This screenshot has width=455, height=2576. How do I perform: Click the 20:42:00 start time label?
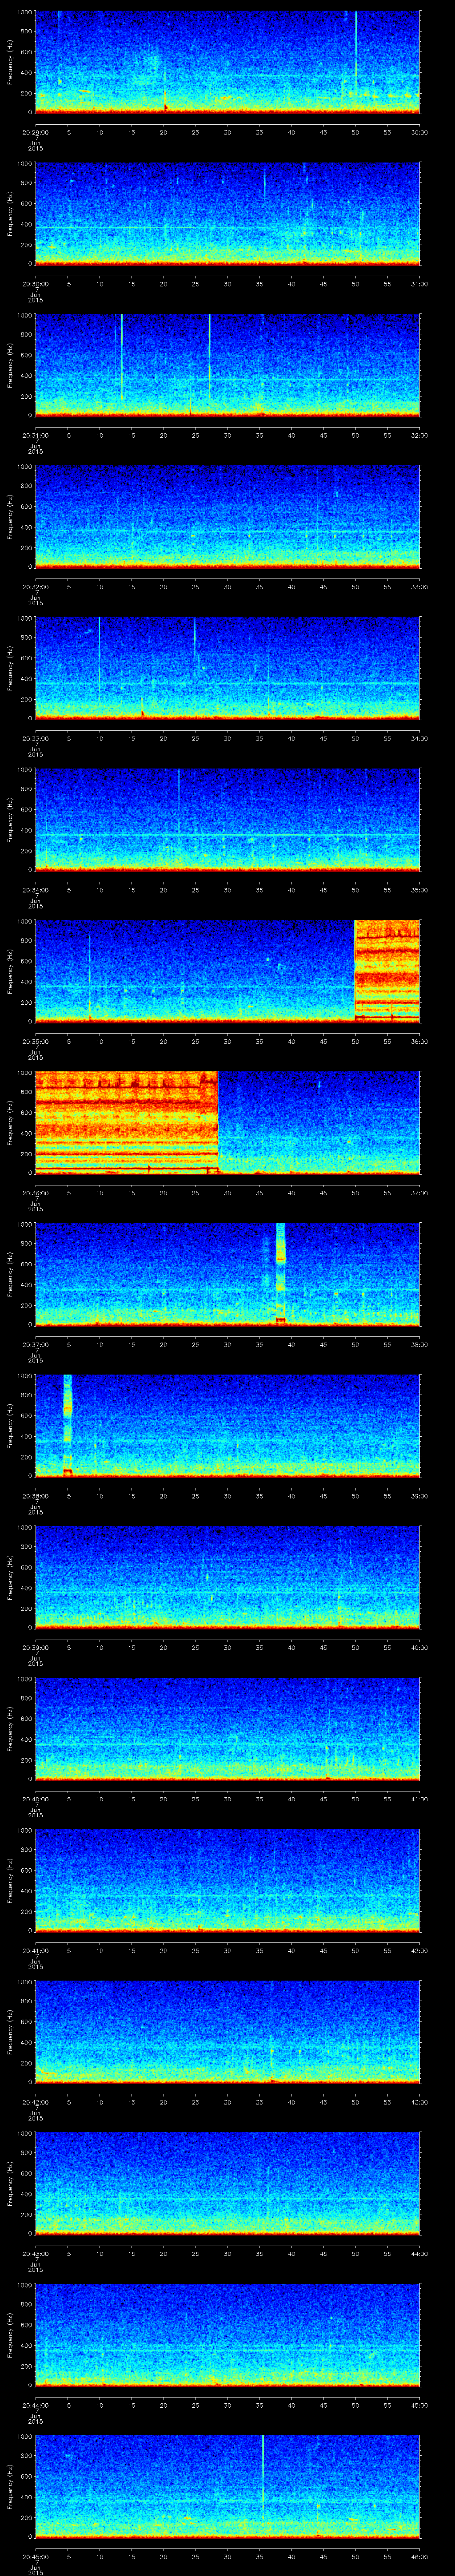[35, 2102]
